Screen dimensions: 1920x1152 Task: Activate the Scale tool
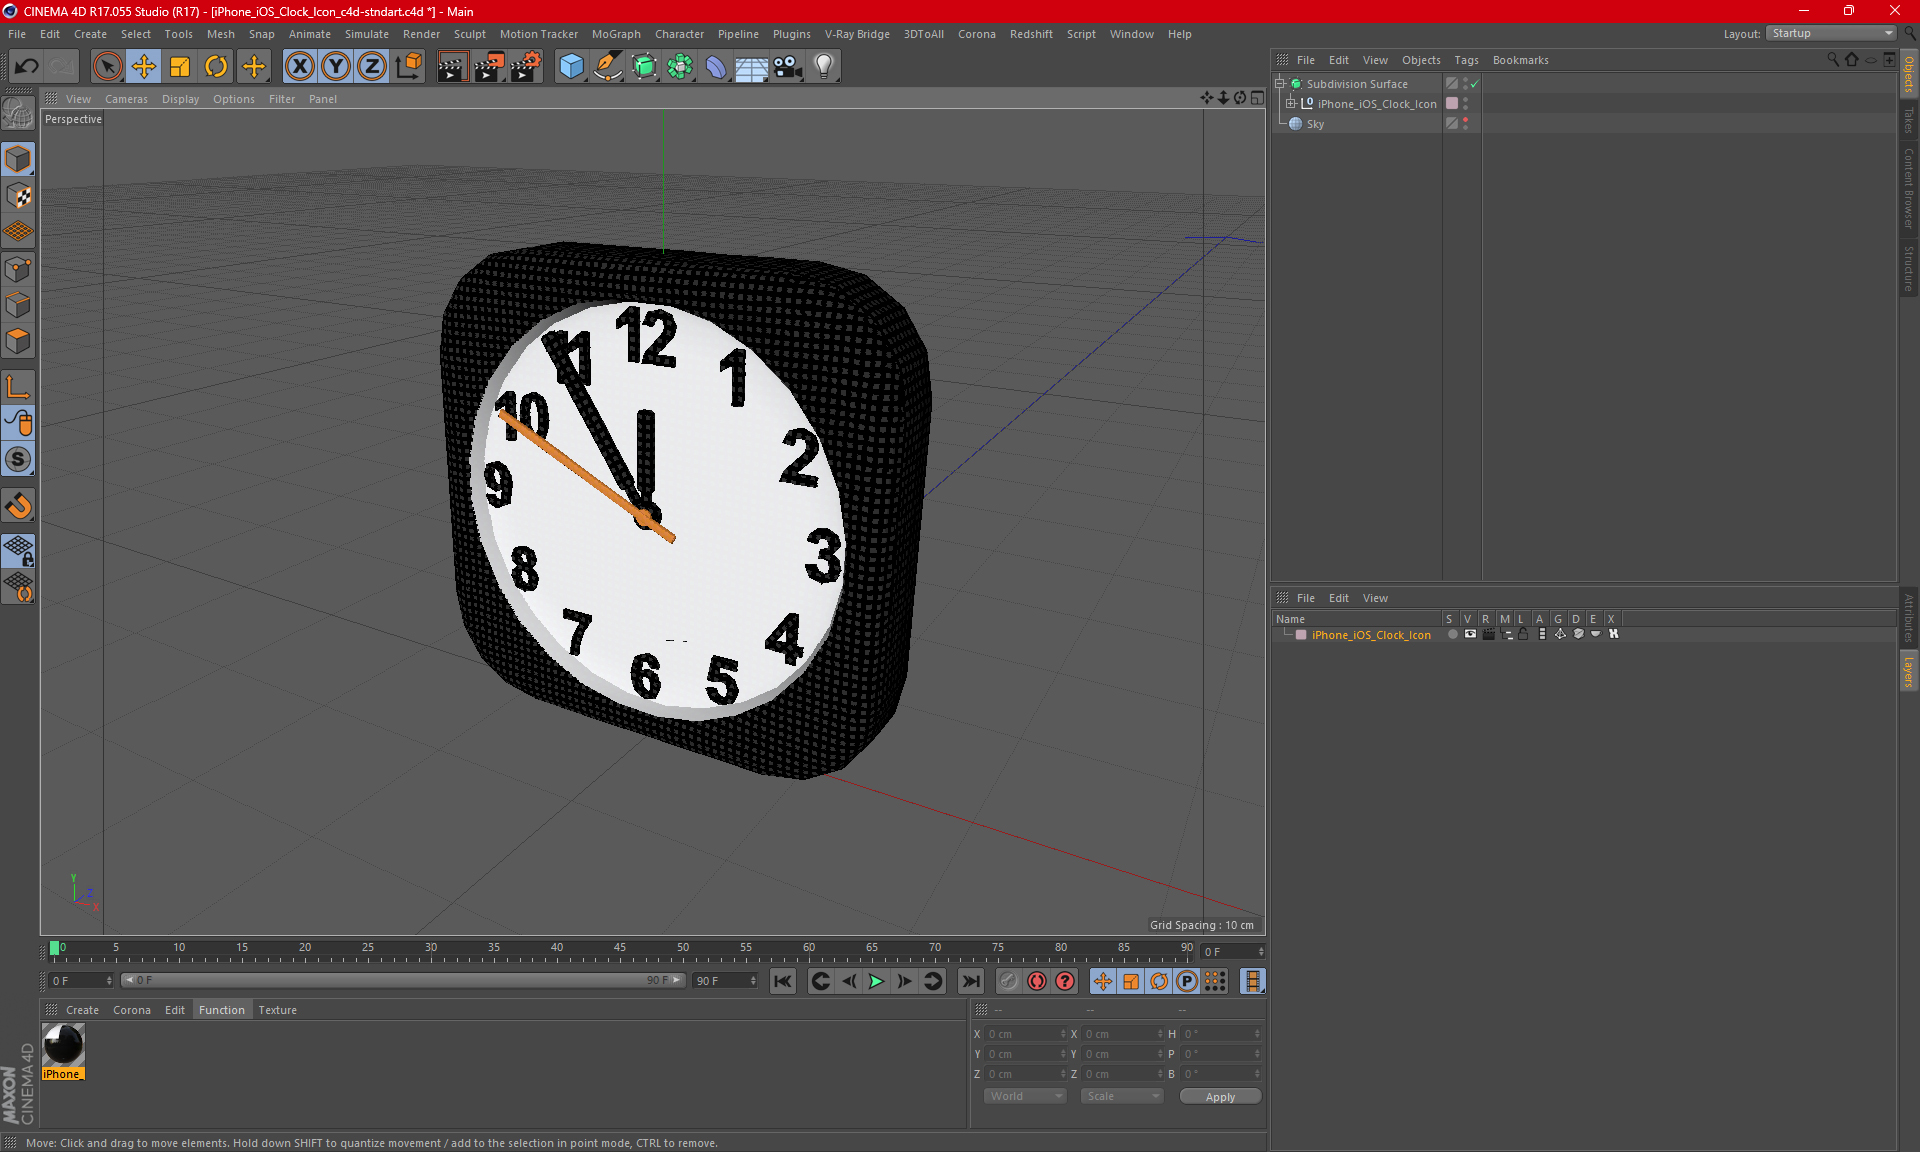click(180, 67)
